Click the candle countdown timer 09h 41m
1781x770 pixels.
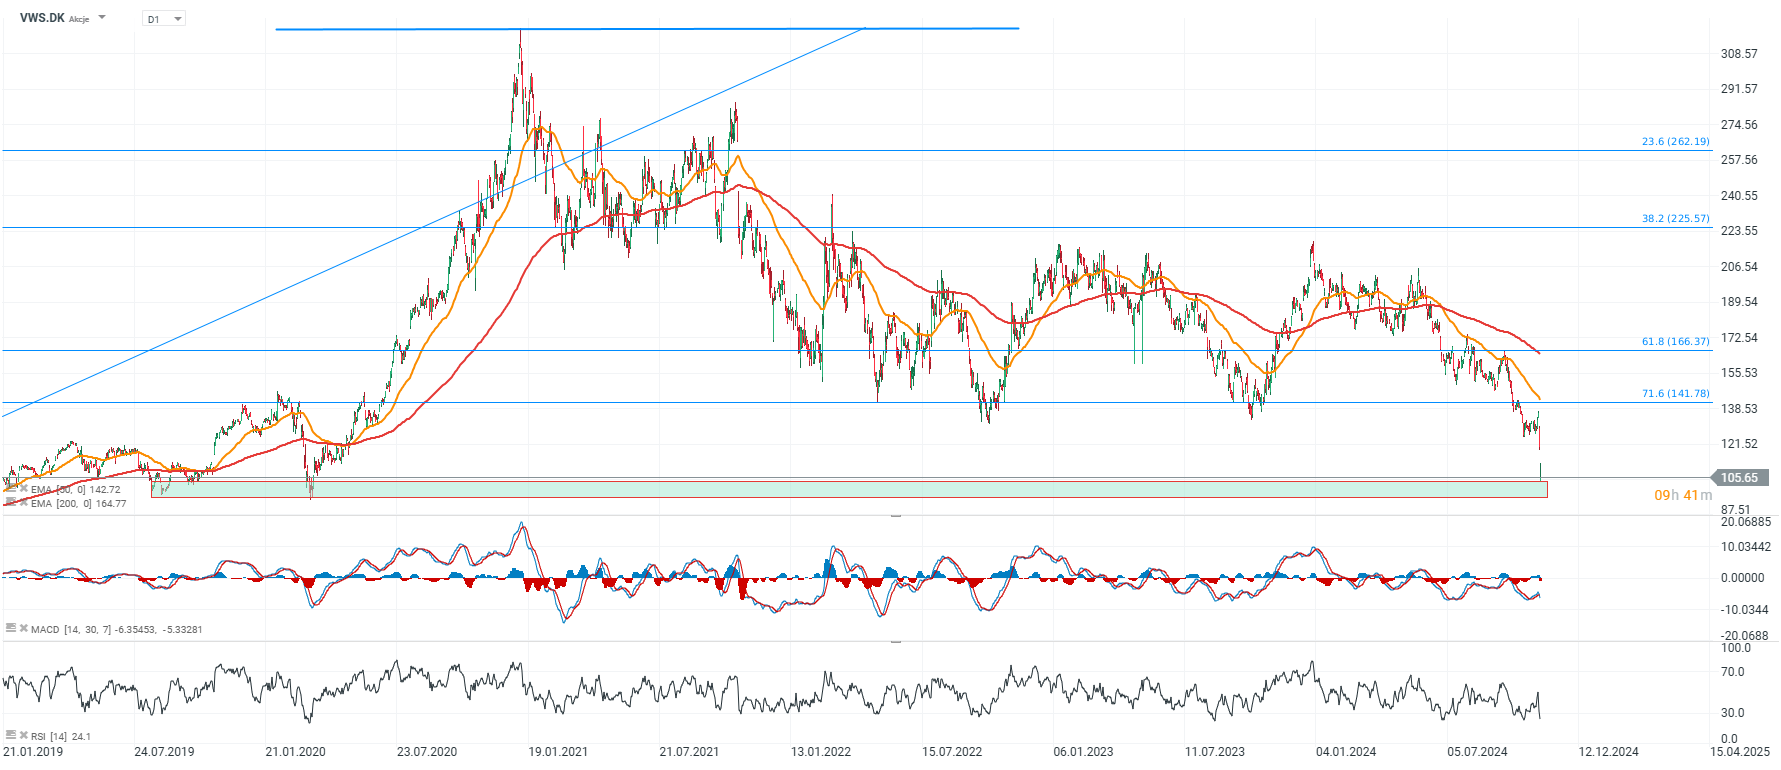pos(1683,495)
